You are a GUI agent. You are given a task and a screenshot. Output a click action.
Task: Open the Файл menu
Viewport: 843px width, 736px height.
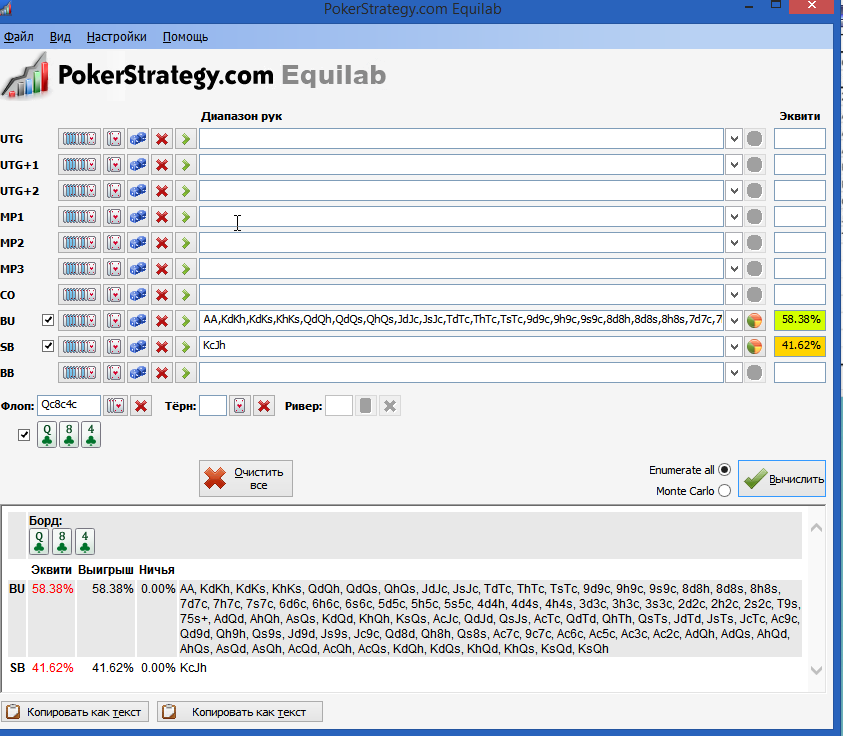click(x=19, y=37)
